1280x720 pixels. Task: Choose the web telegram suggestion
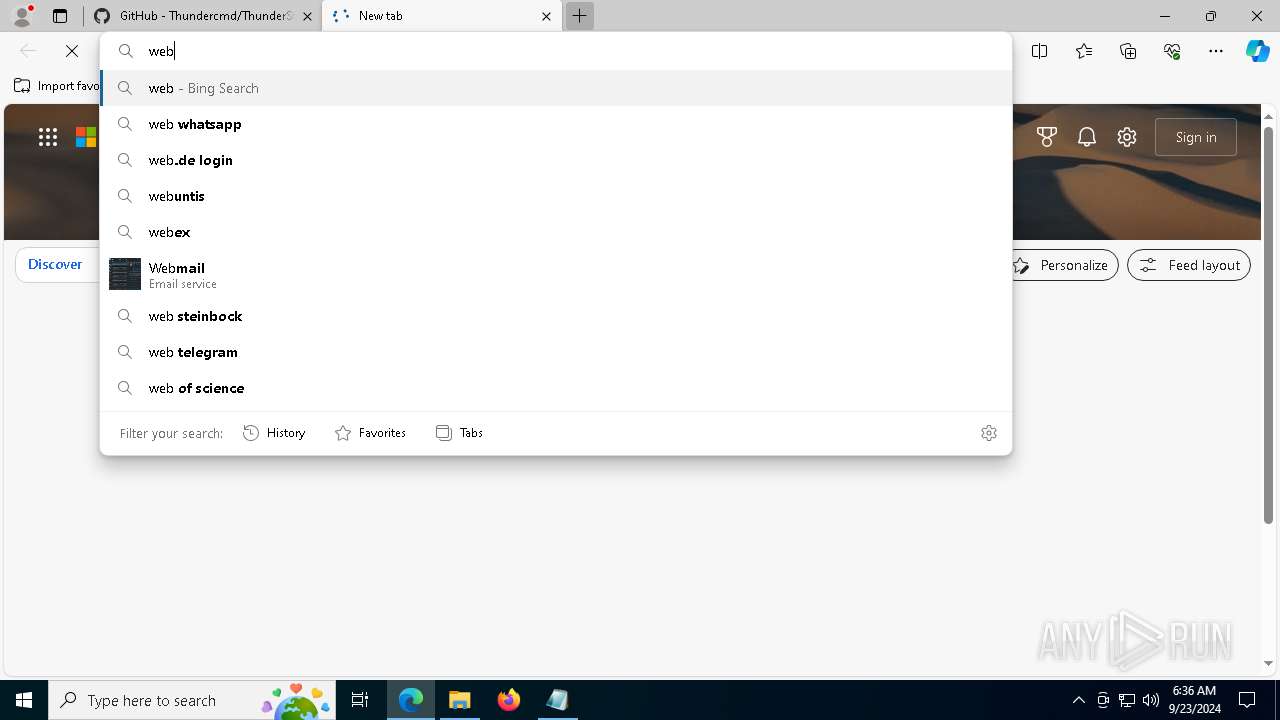click(x=556, y=352)
